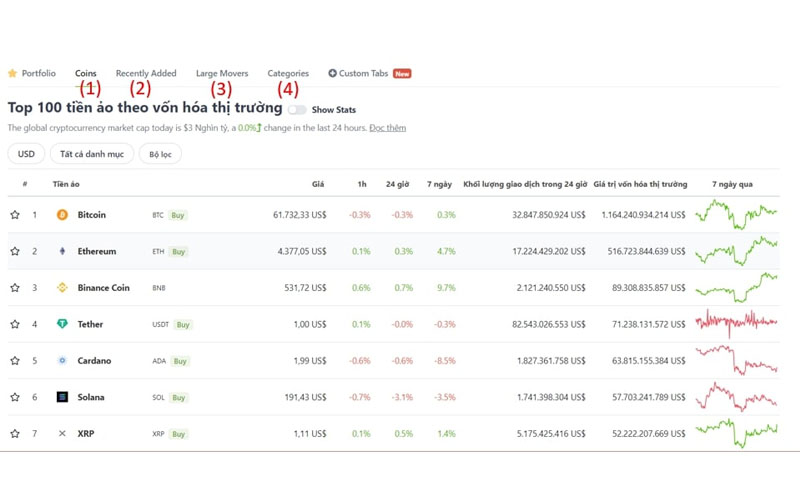800x504 pixels.
Task: Open Custom Tabs
Action: pyautogui.click(x=363, y=73)
